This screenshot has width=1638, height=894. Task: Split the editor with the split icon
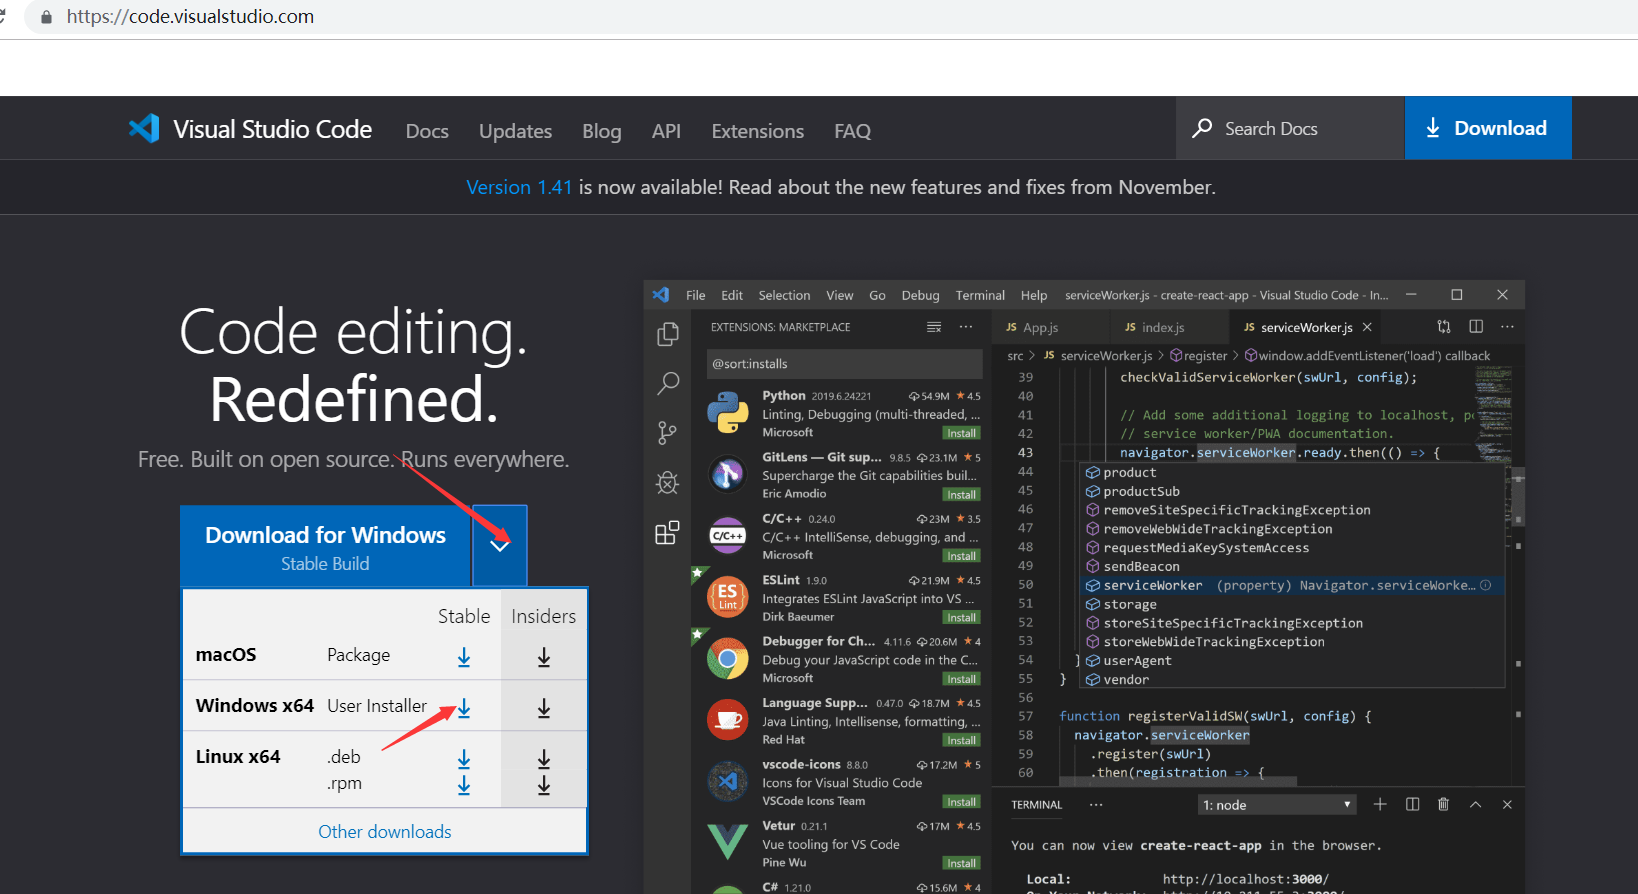(1476, 326)
